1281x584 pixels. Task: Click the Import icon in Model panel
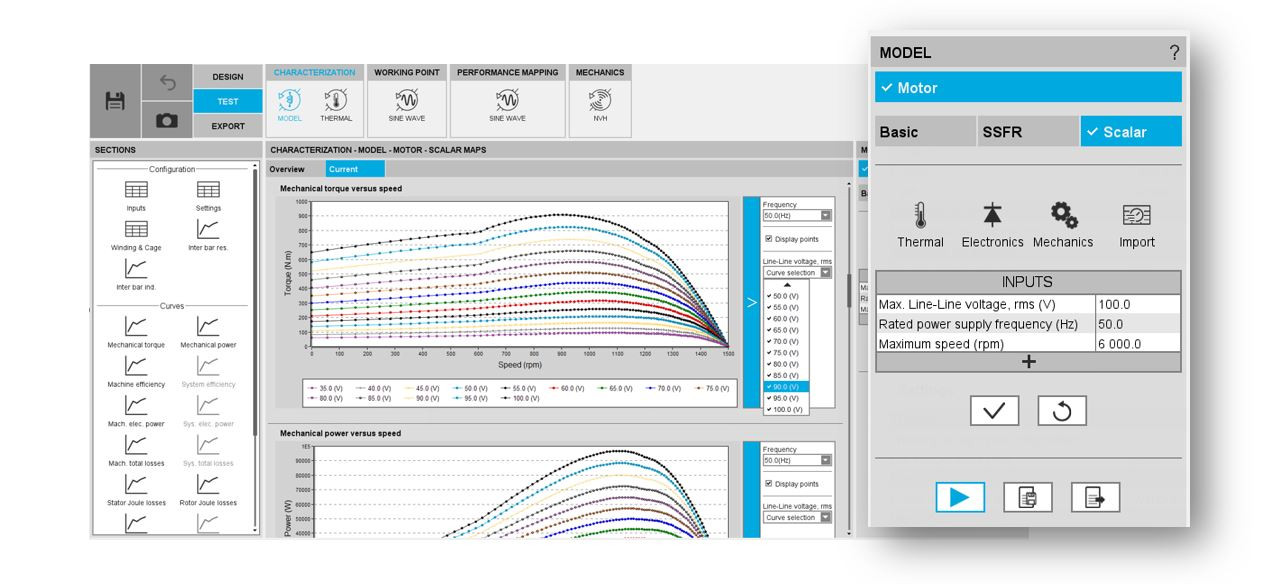[1136, 224]
